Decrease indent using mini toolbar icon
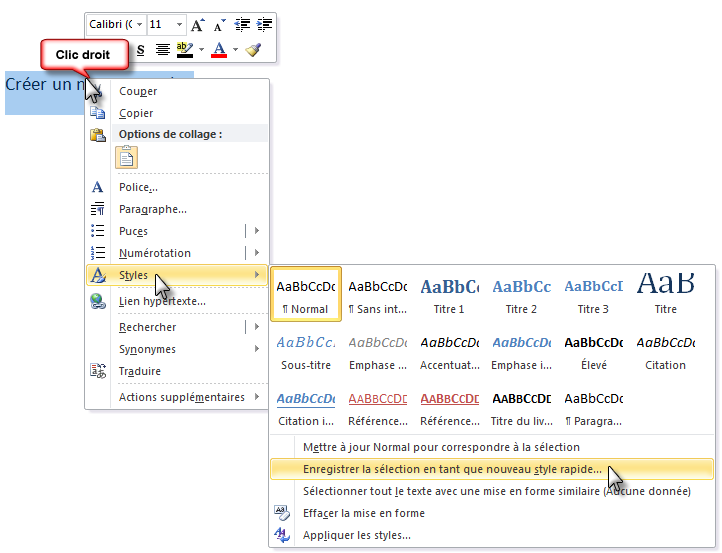 tap(243, 24)
